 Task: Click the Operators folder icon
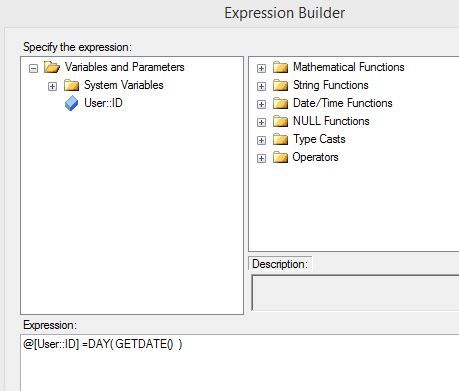coord(280,157)
